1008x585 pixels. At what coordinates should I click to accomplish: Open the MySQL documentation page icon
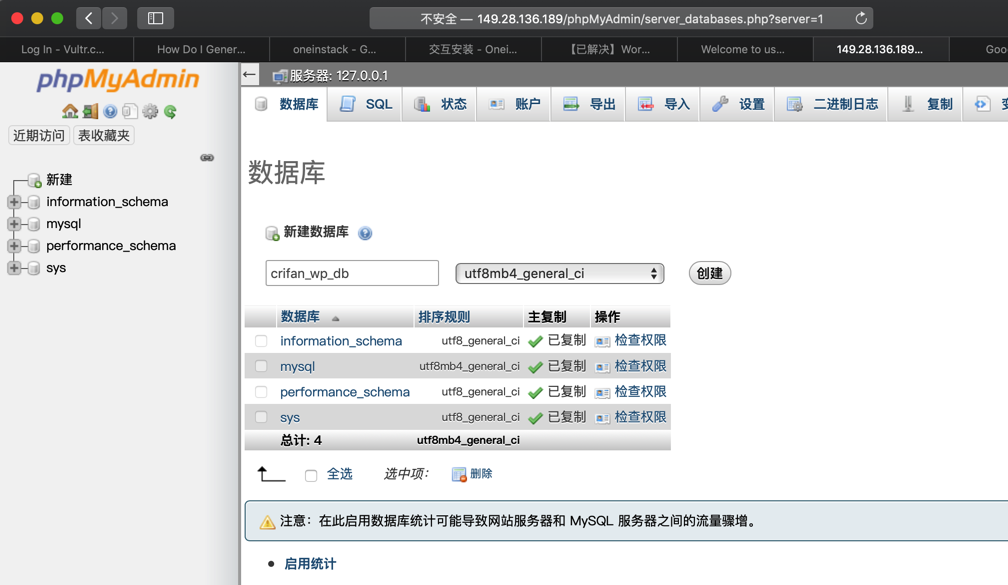tap(130, 111)
